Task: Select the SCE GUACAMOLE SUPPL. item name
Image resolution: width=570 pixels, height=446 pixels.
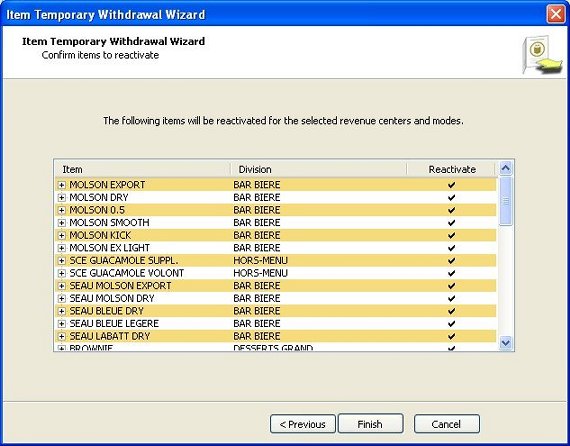Action: (x=124, y=261)
